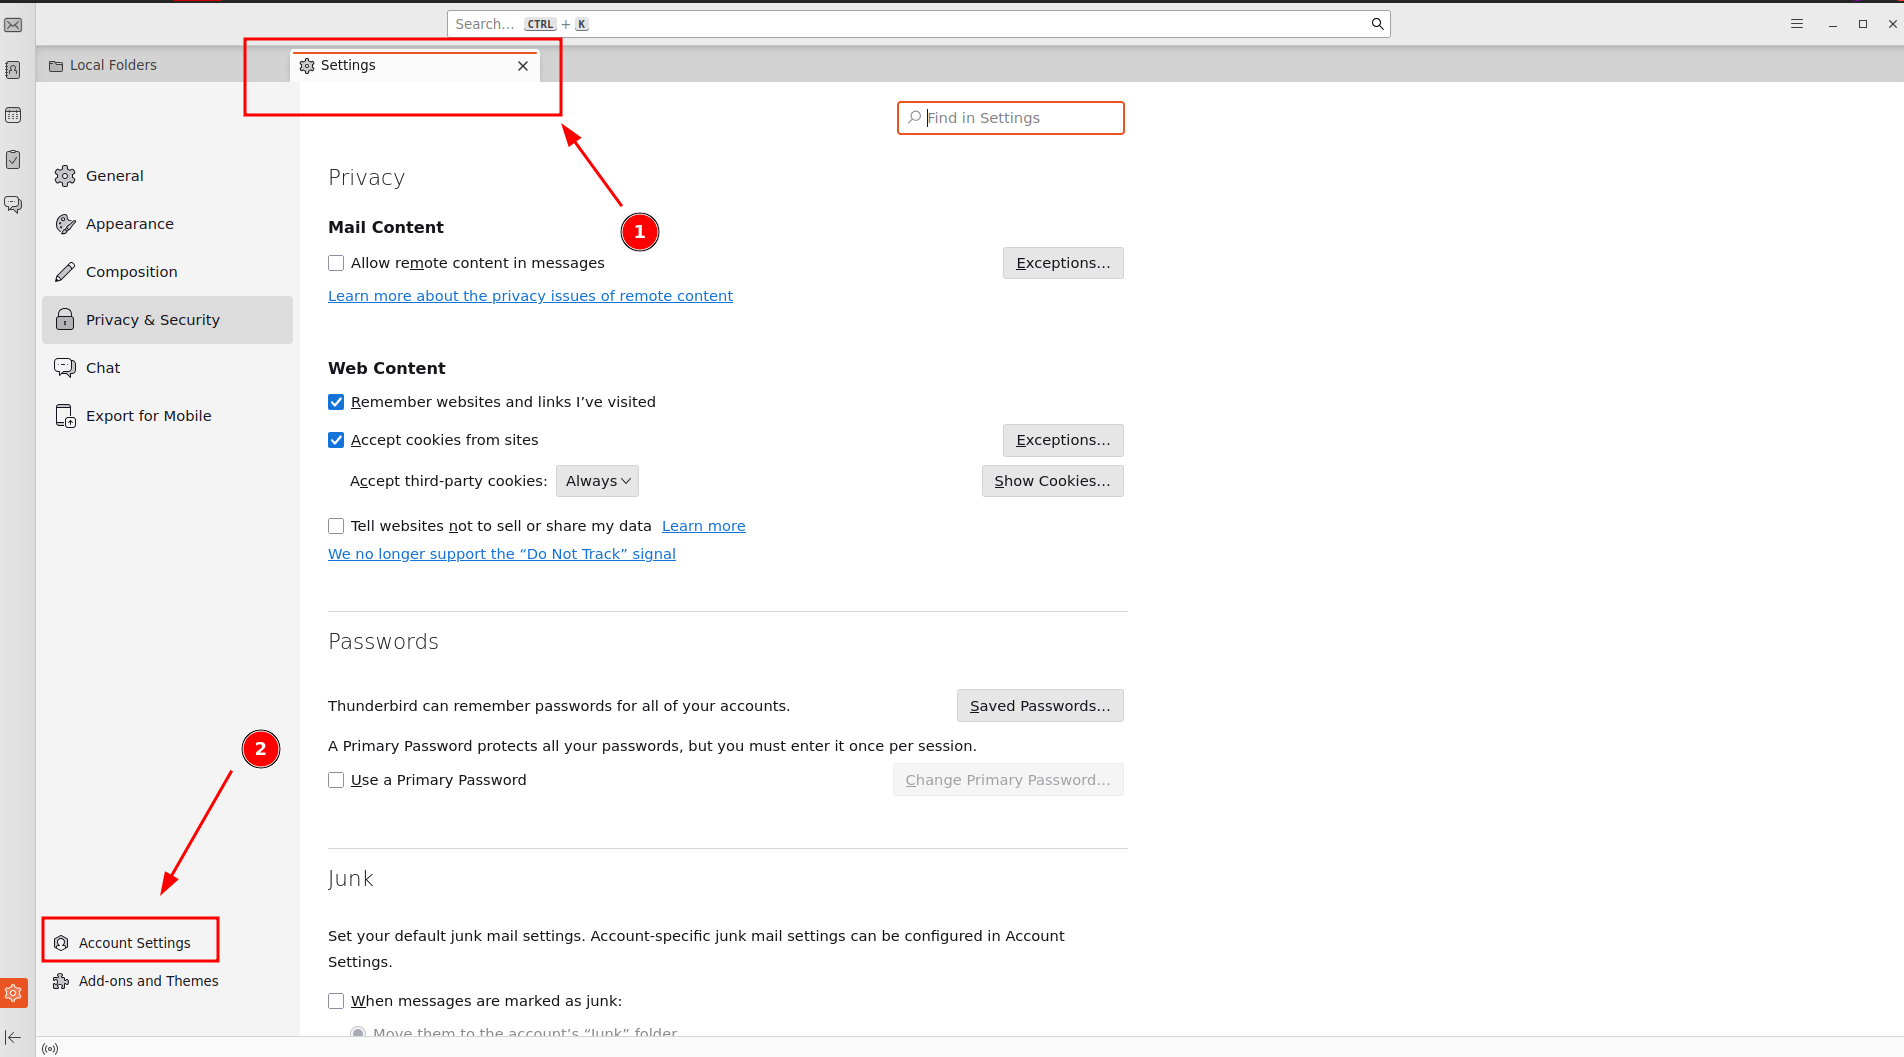This screenshot has height=1057, width=1904.
Task: Click Show Cookies button
Action: tap(1052, 481)
